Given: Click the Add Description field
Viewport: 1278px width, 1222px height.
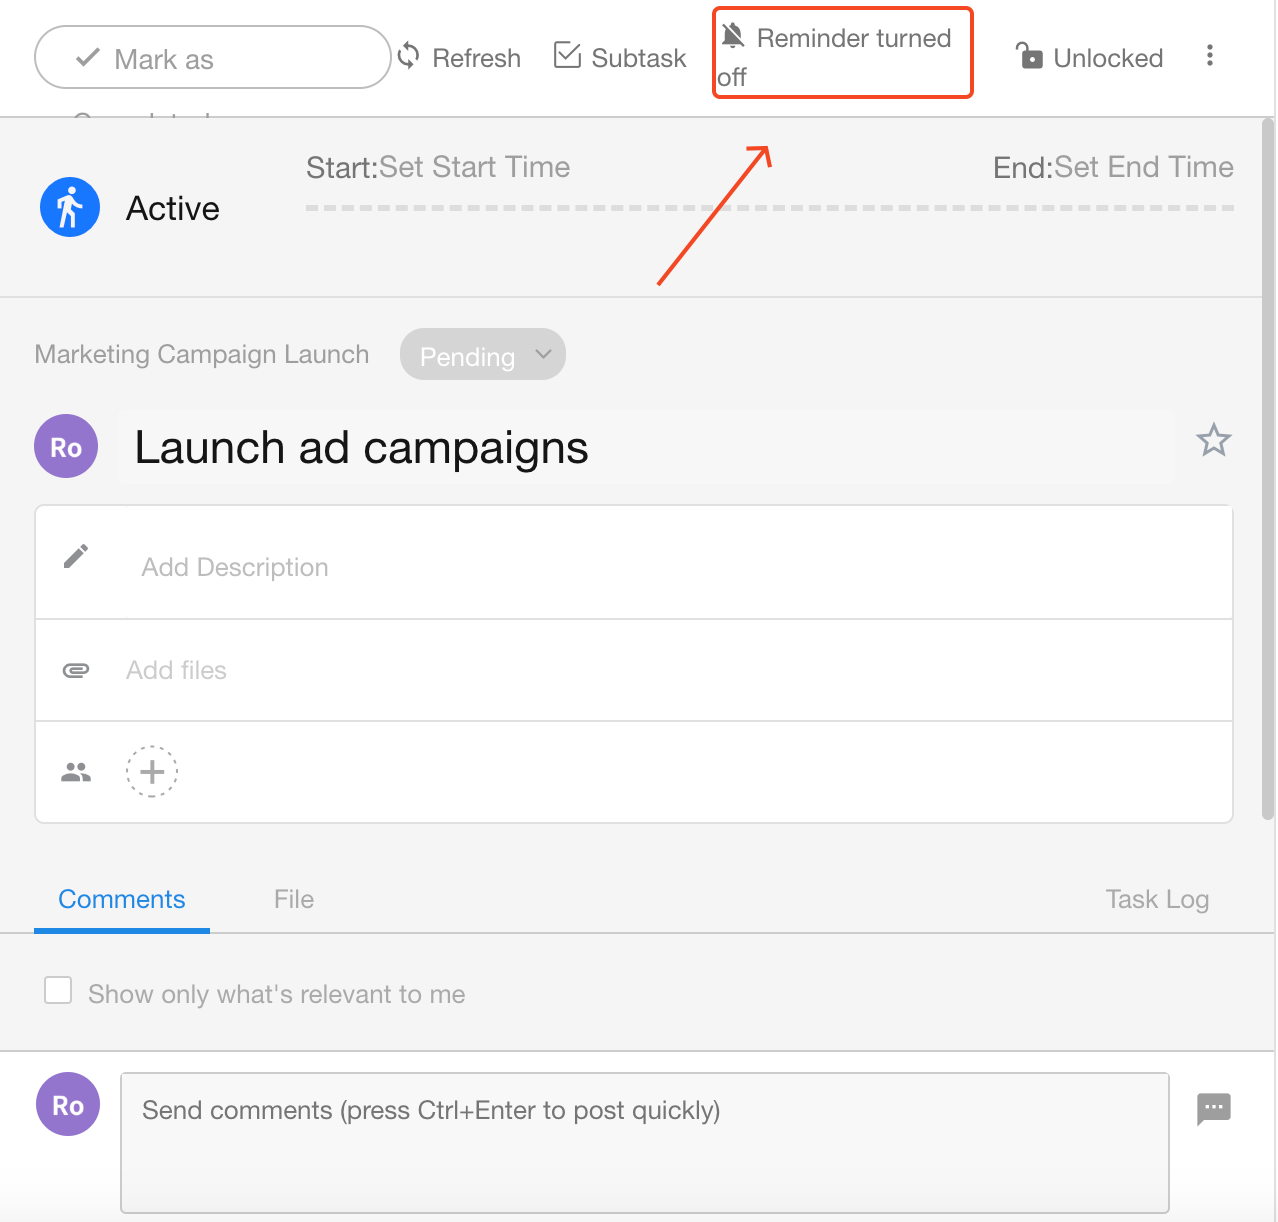Looking at the screenshot, I should tap(235, 567).
